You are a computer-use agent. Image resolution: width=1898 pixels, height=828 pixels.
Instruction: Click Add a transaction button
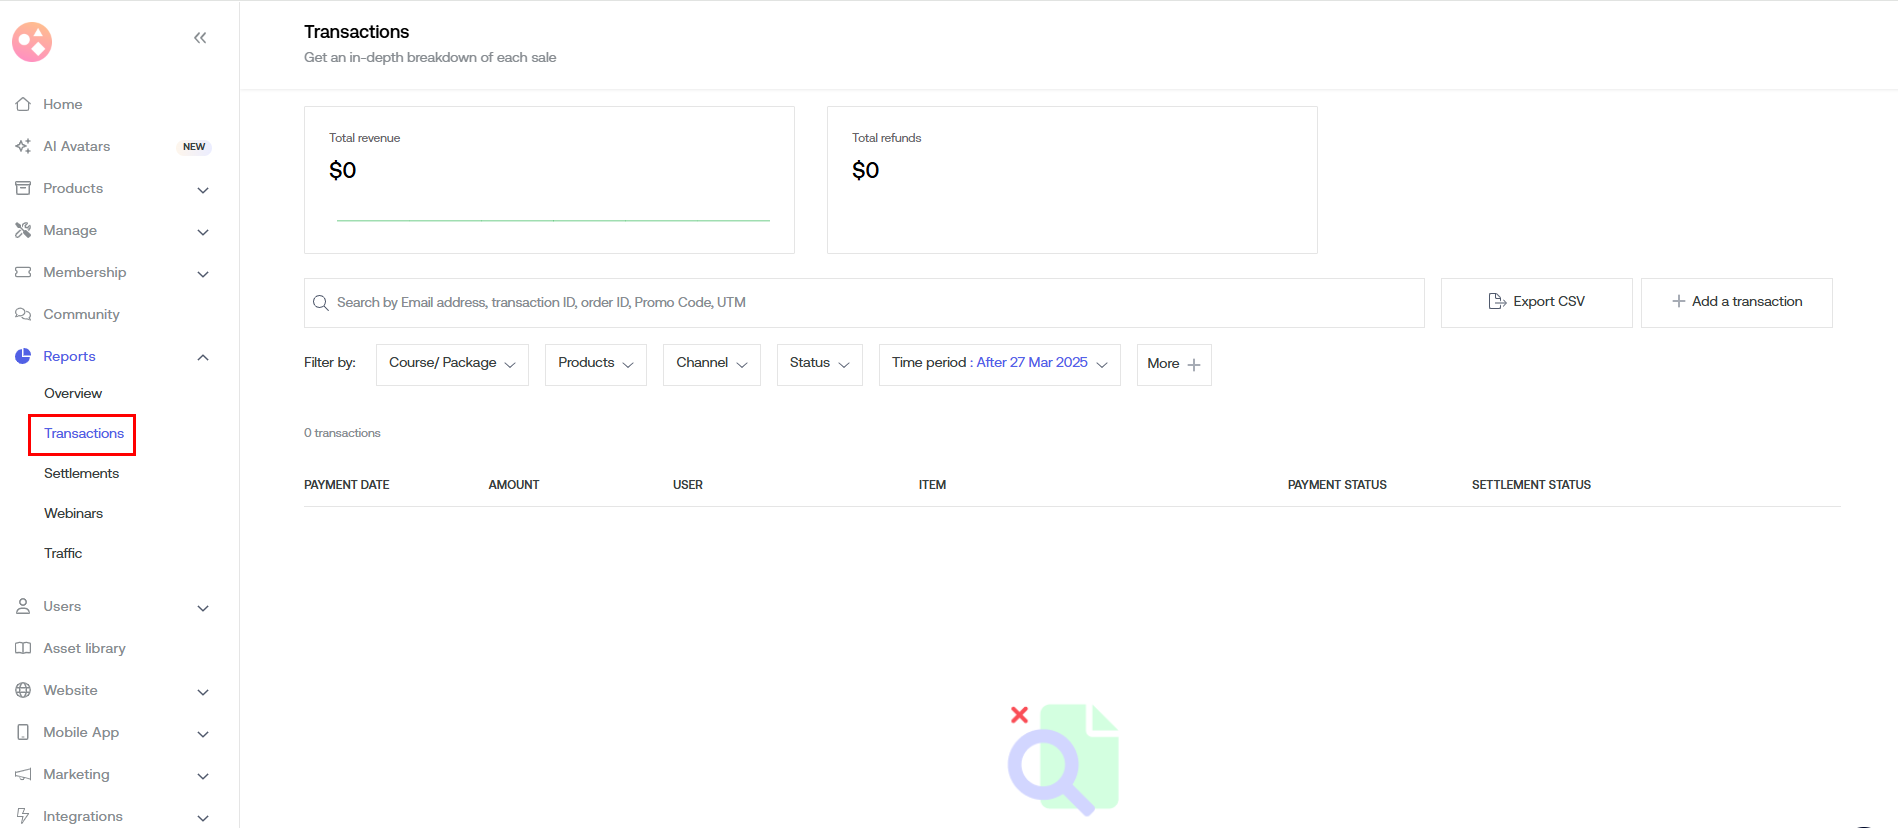tap(1736, 302)
